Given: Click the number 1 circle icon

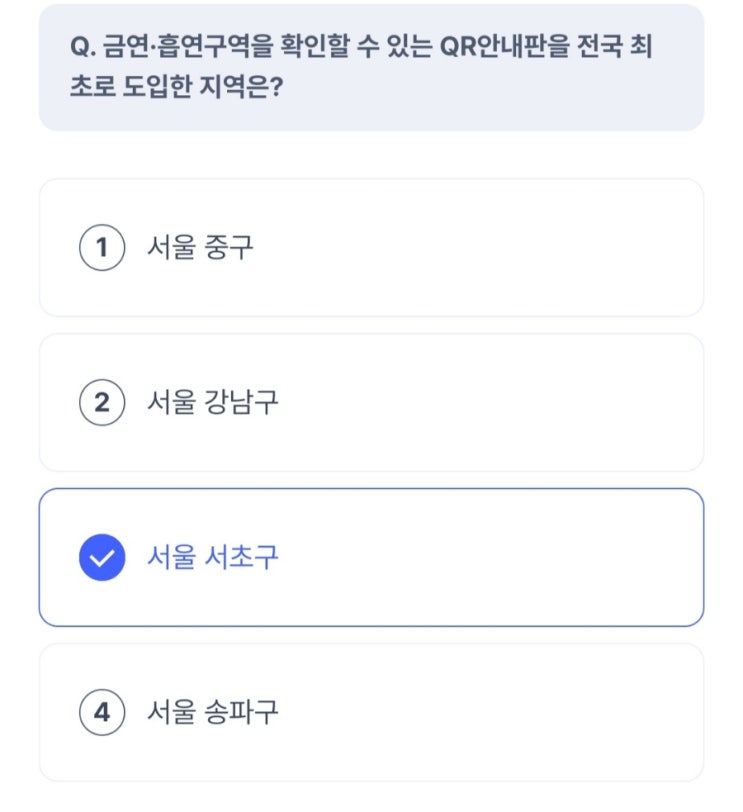Looking at the screenshot, I should tap(101, 248).
